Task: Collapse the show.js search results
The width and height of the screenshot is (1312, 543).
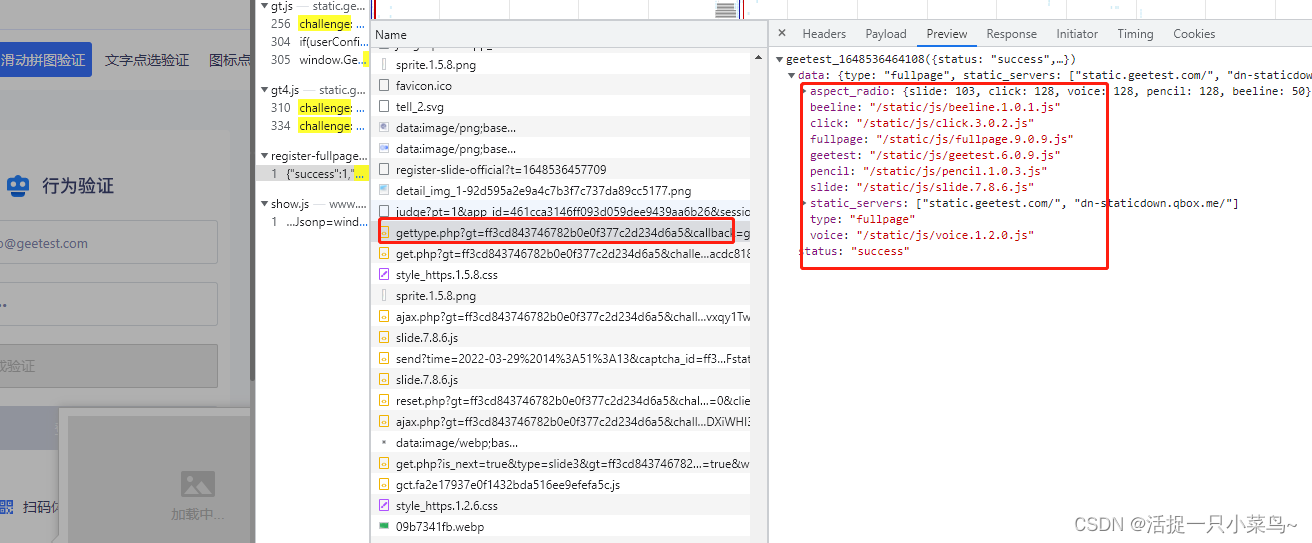Action: [x=263, y=204]
